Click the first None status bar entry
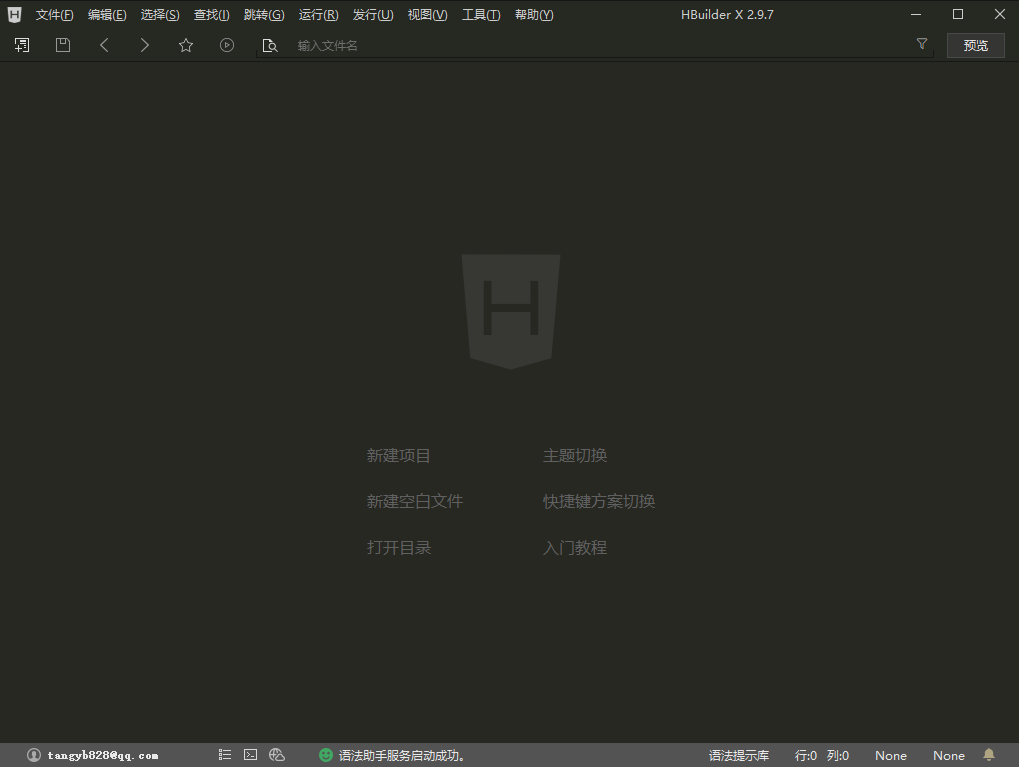This screenshot has height=767, width=1019. click(891, 755)
